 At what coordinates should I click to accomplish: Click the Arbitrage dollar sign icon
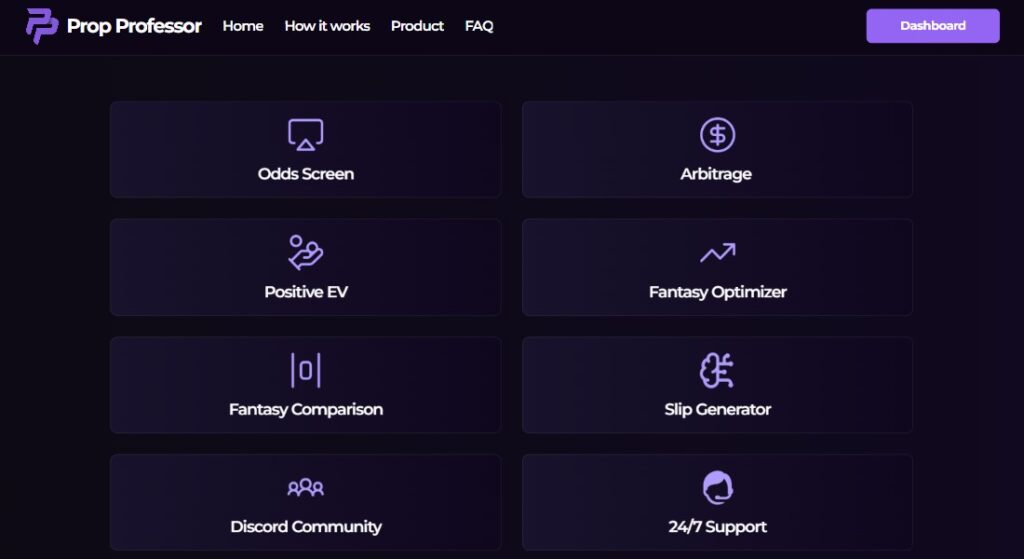point(717,135)
